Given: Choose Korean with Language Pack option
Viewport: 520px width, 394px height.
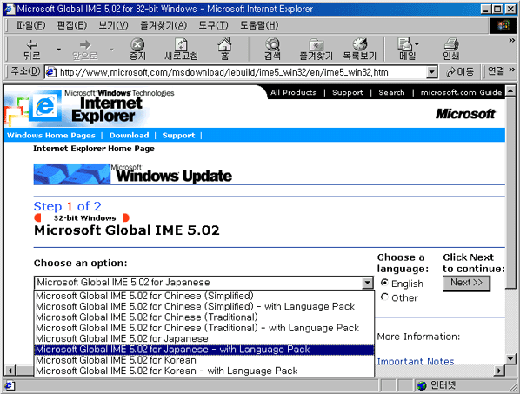Looking at the screenshot, I should click(x=204, y=371).
